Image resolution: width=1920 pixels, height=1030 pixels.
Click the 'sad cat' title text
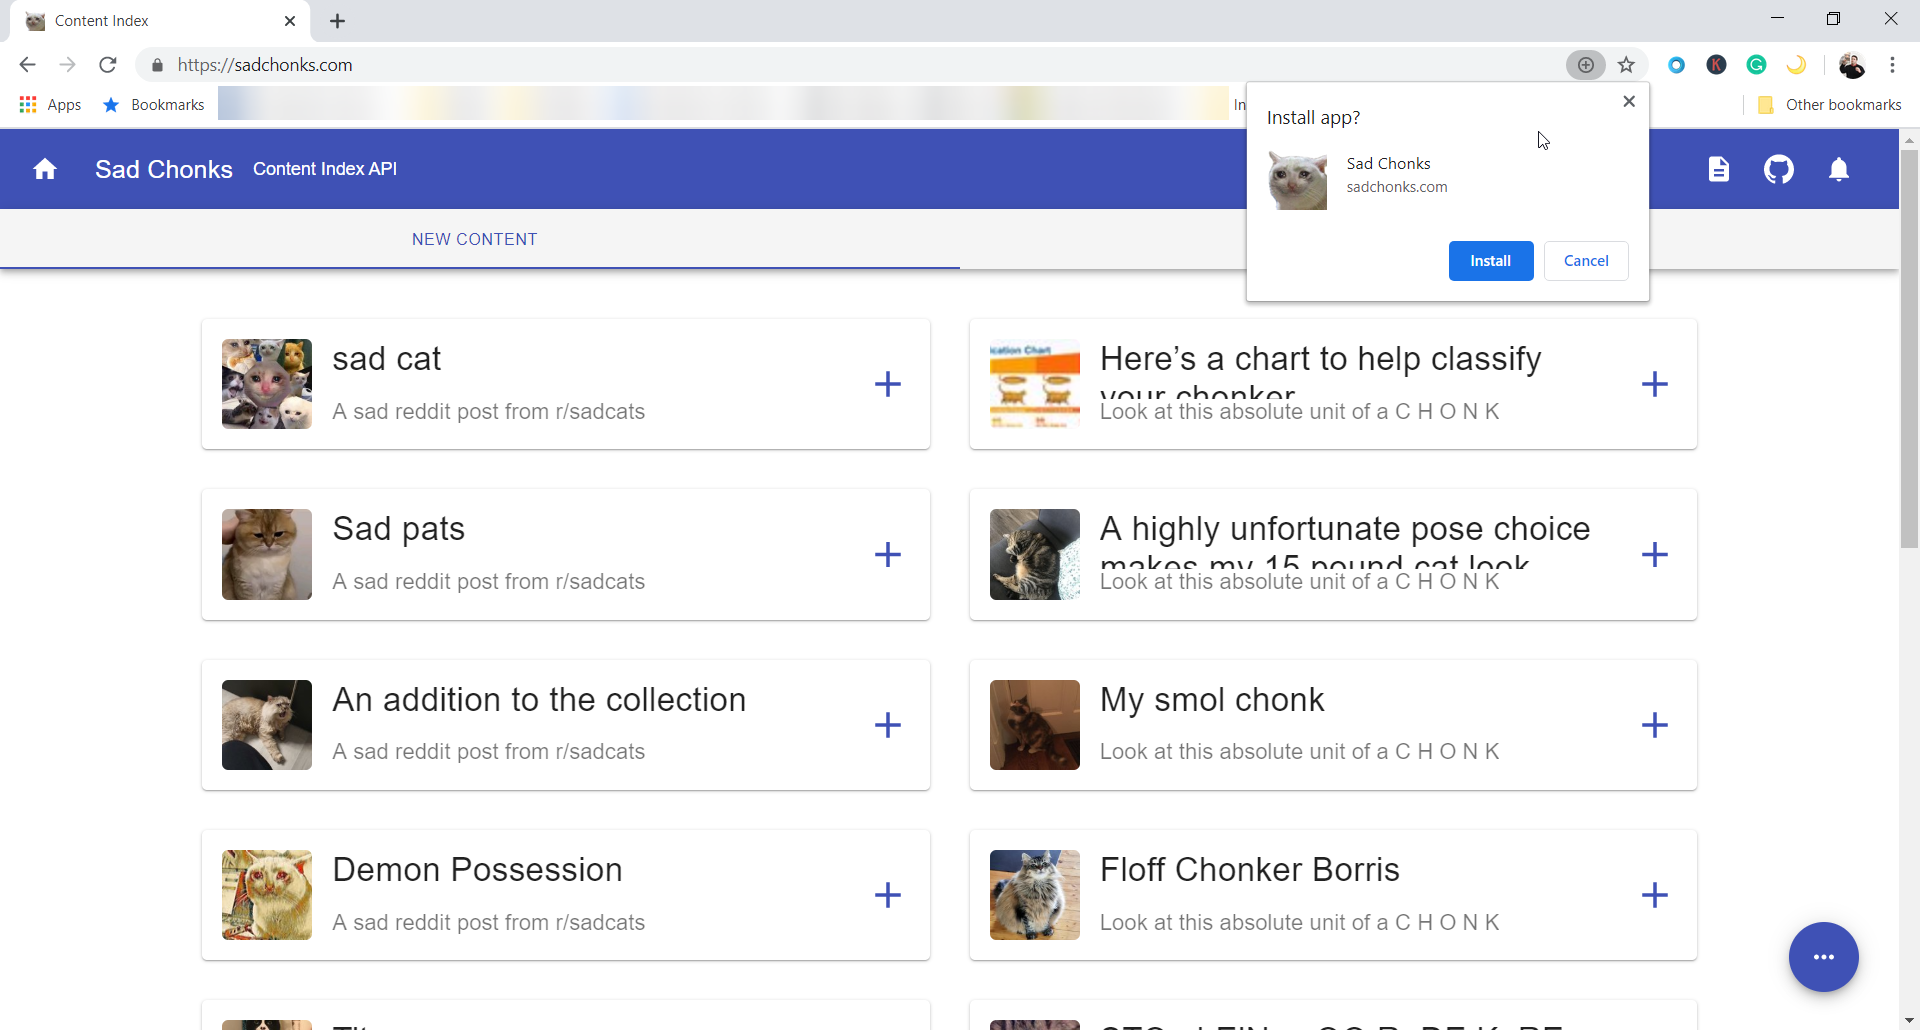[386, 359]
